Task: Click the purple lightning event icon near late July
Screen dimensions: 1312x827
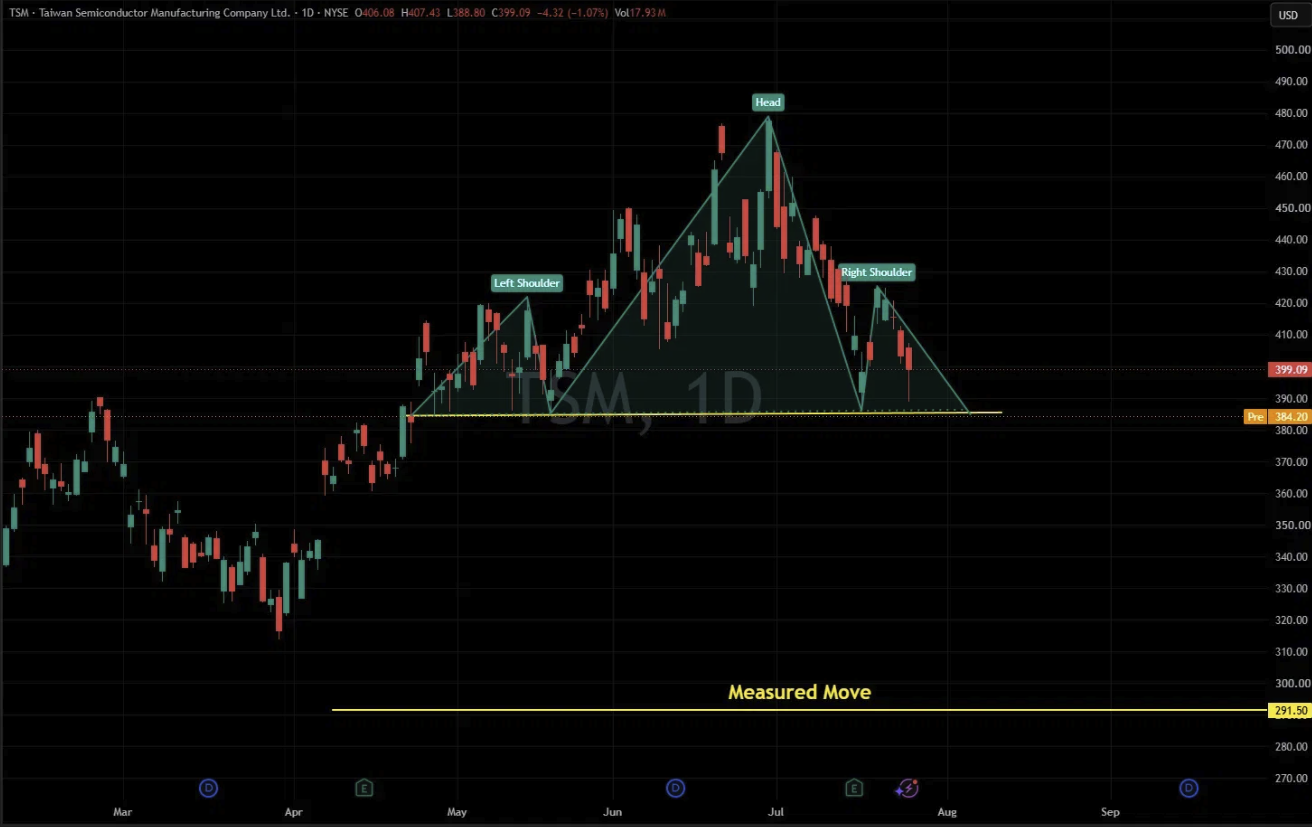Action: [907, 788]
